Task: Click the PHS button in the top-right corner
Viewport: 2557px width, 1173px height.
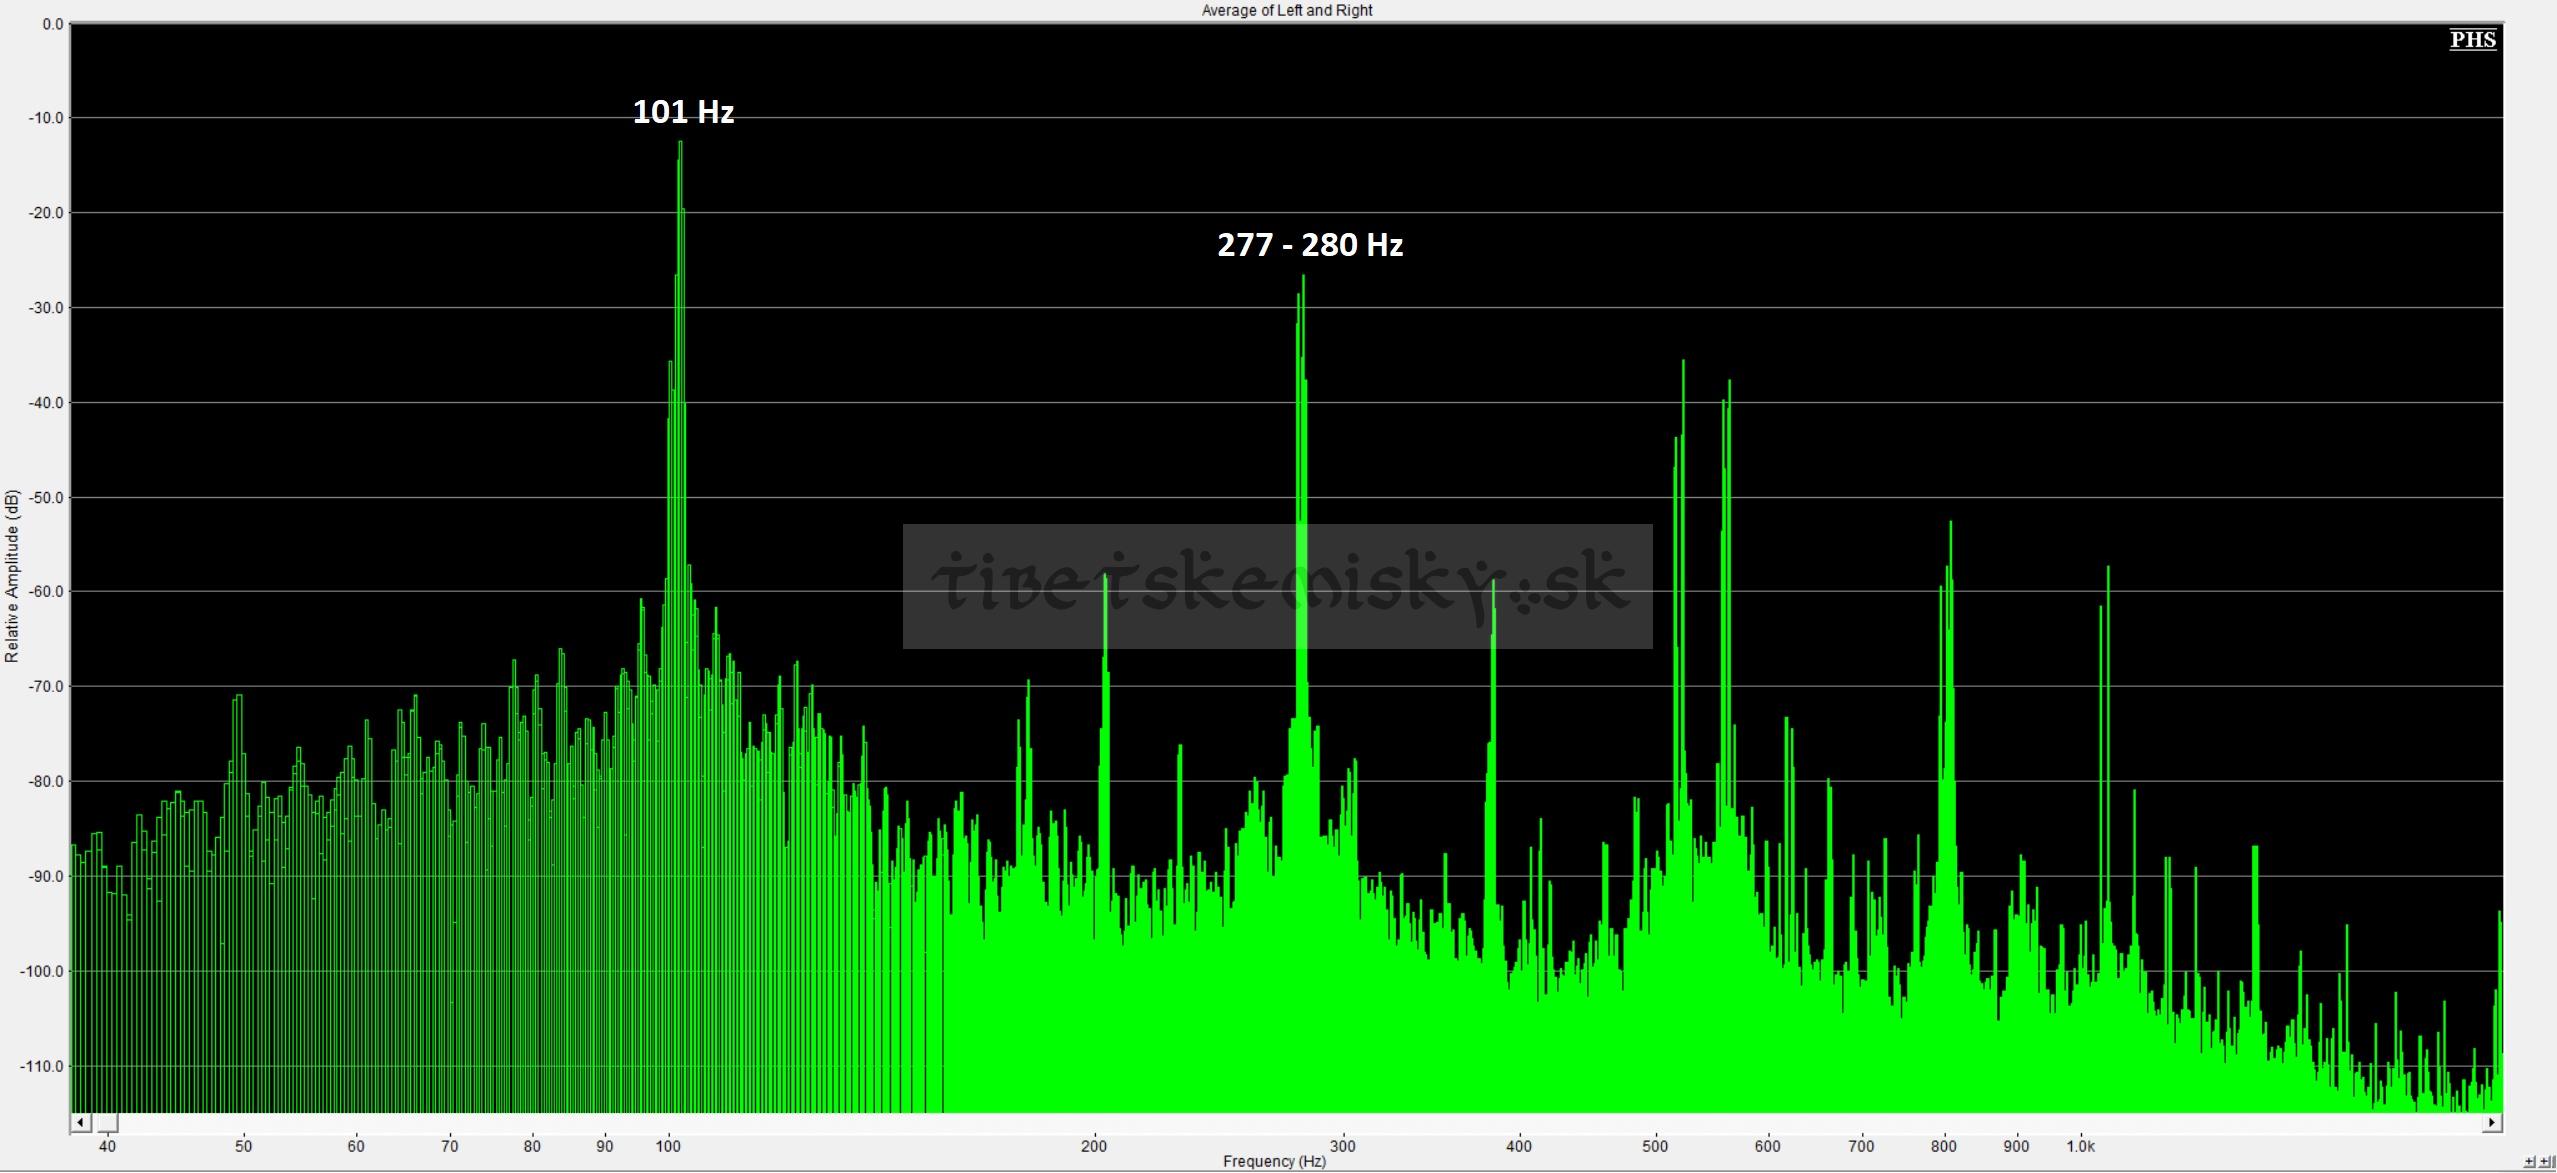Action: 2473,40
